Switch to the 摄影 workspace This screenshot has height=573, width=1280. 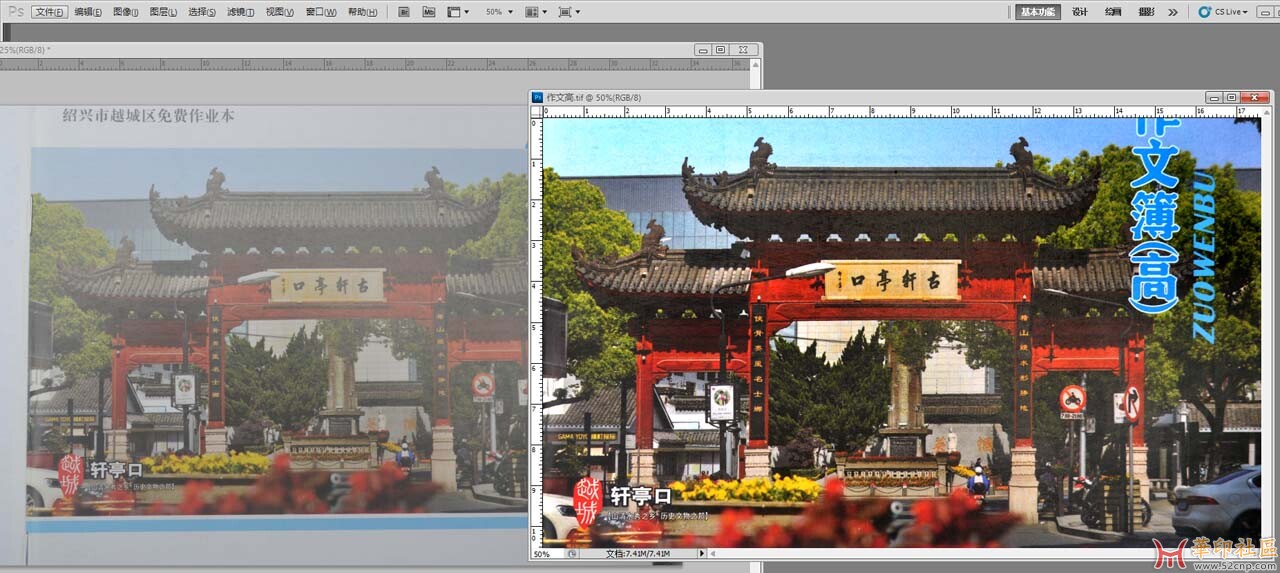(1146, 12)
